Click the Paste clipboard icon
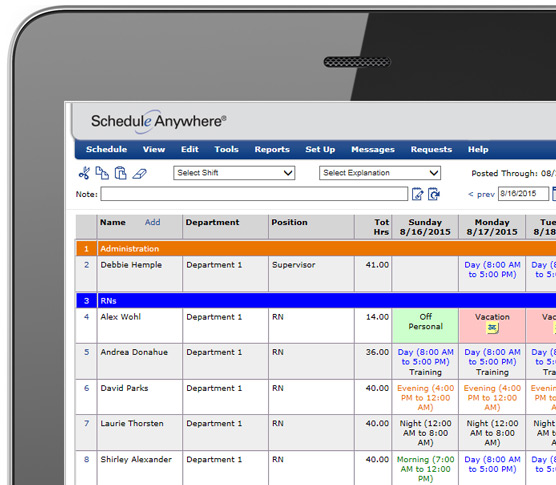Viewport: 556px width, 485px height. pos(121,173)
